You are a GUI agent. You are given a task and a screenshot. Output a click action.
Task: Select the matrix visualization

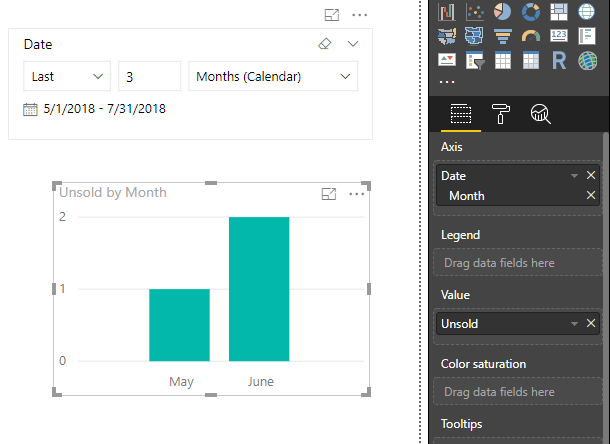(x=531, y=61)
